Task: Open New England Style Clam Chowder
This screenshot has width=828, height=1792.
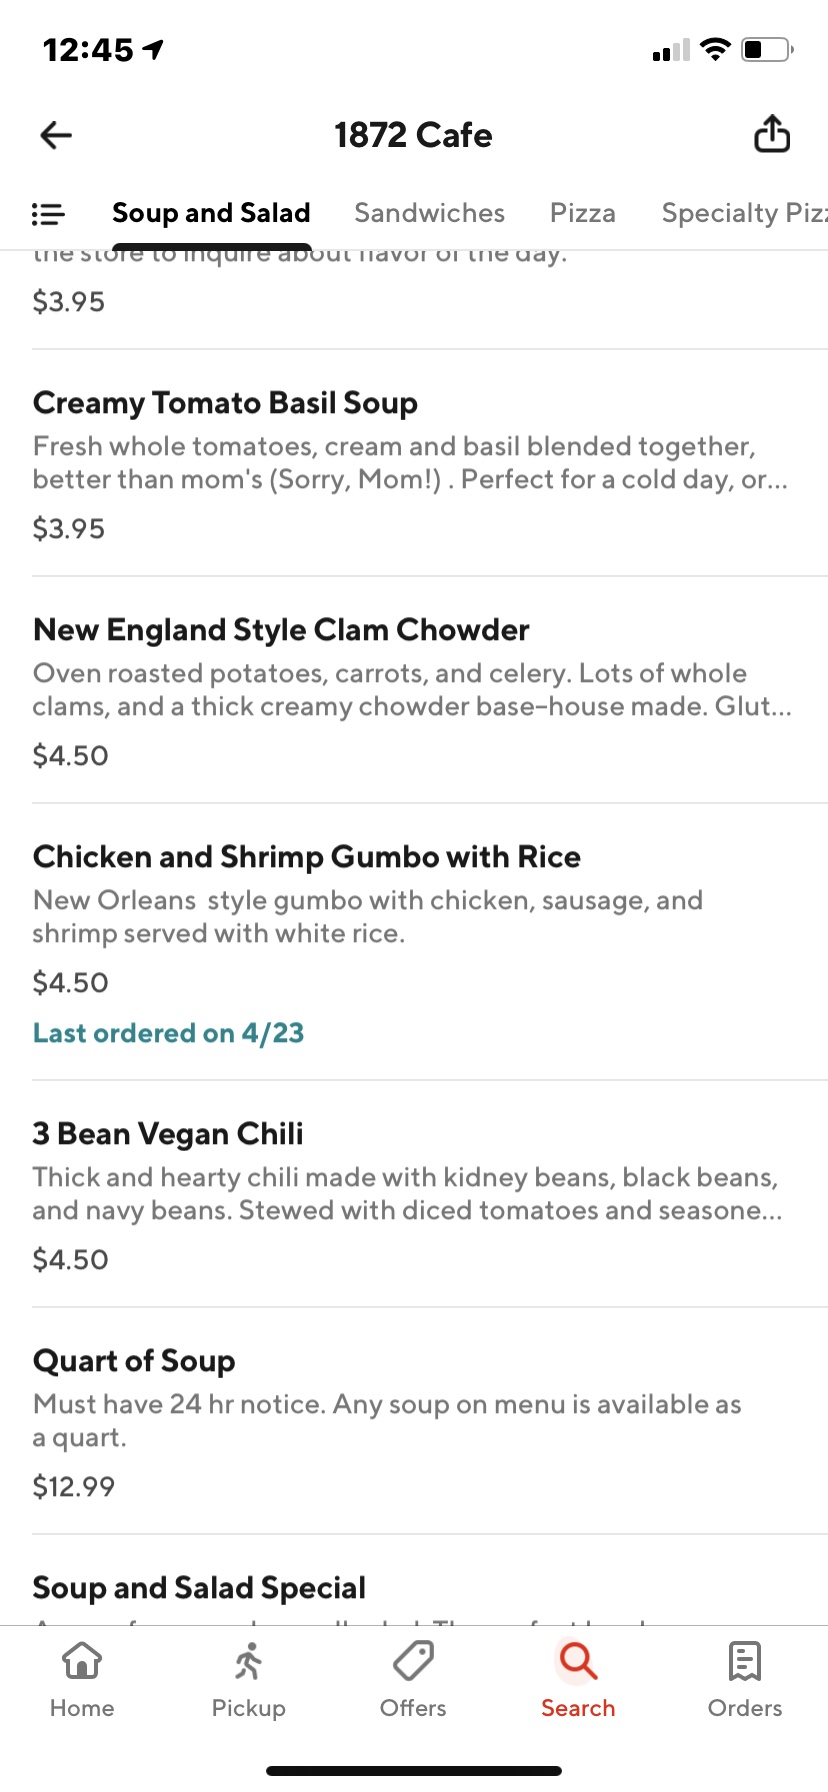Action: coord(281,630)
